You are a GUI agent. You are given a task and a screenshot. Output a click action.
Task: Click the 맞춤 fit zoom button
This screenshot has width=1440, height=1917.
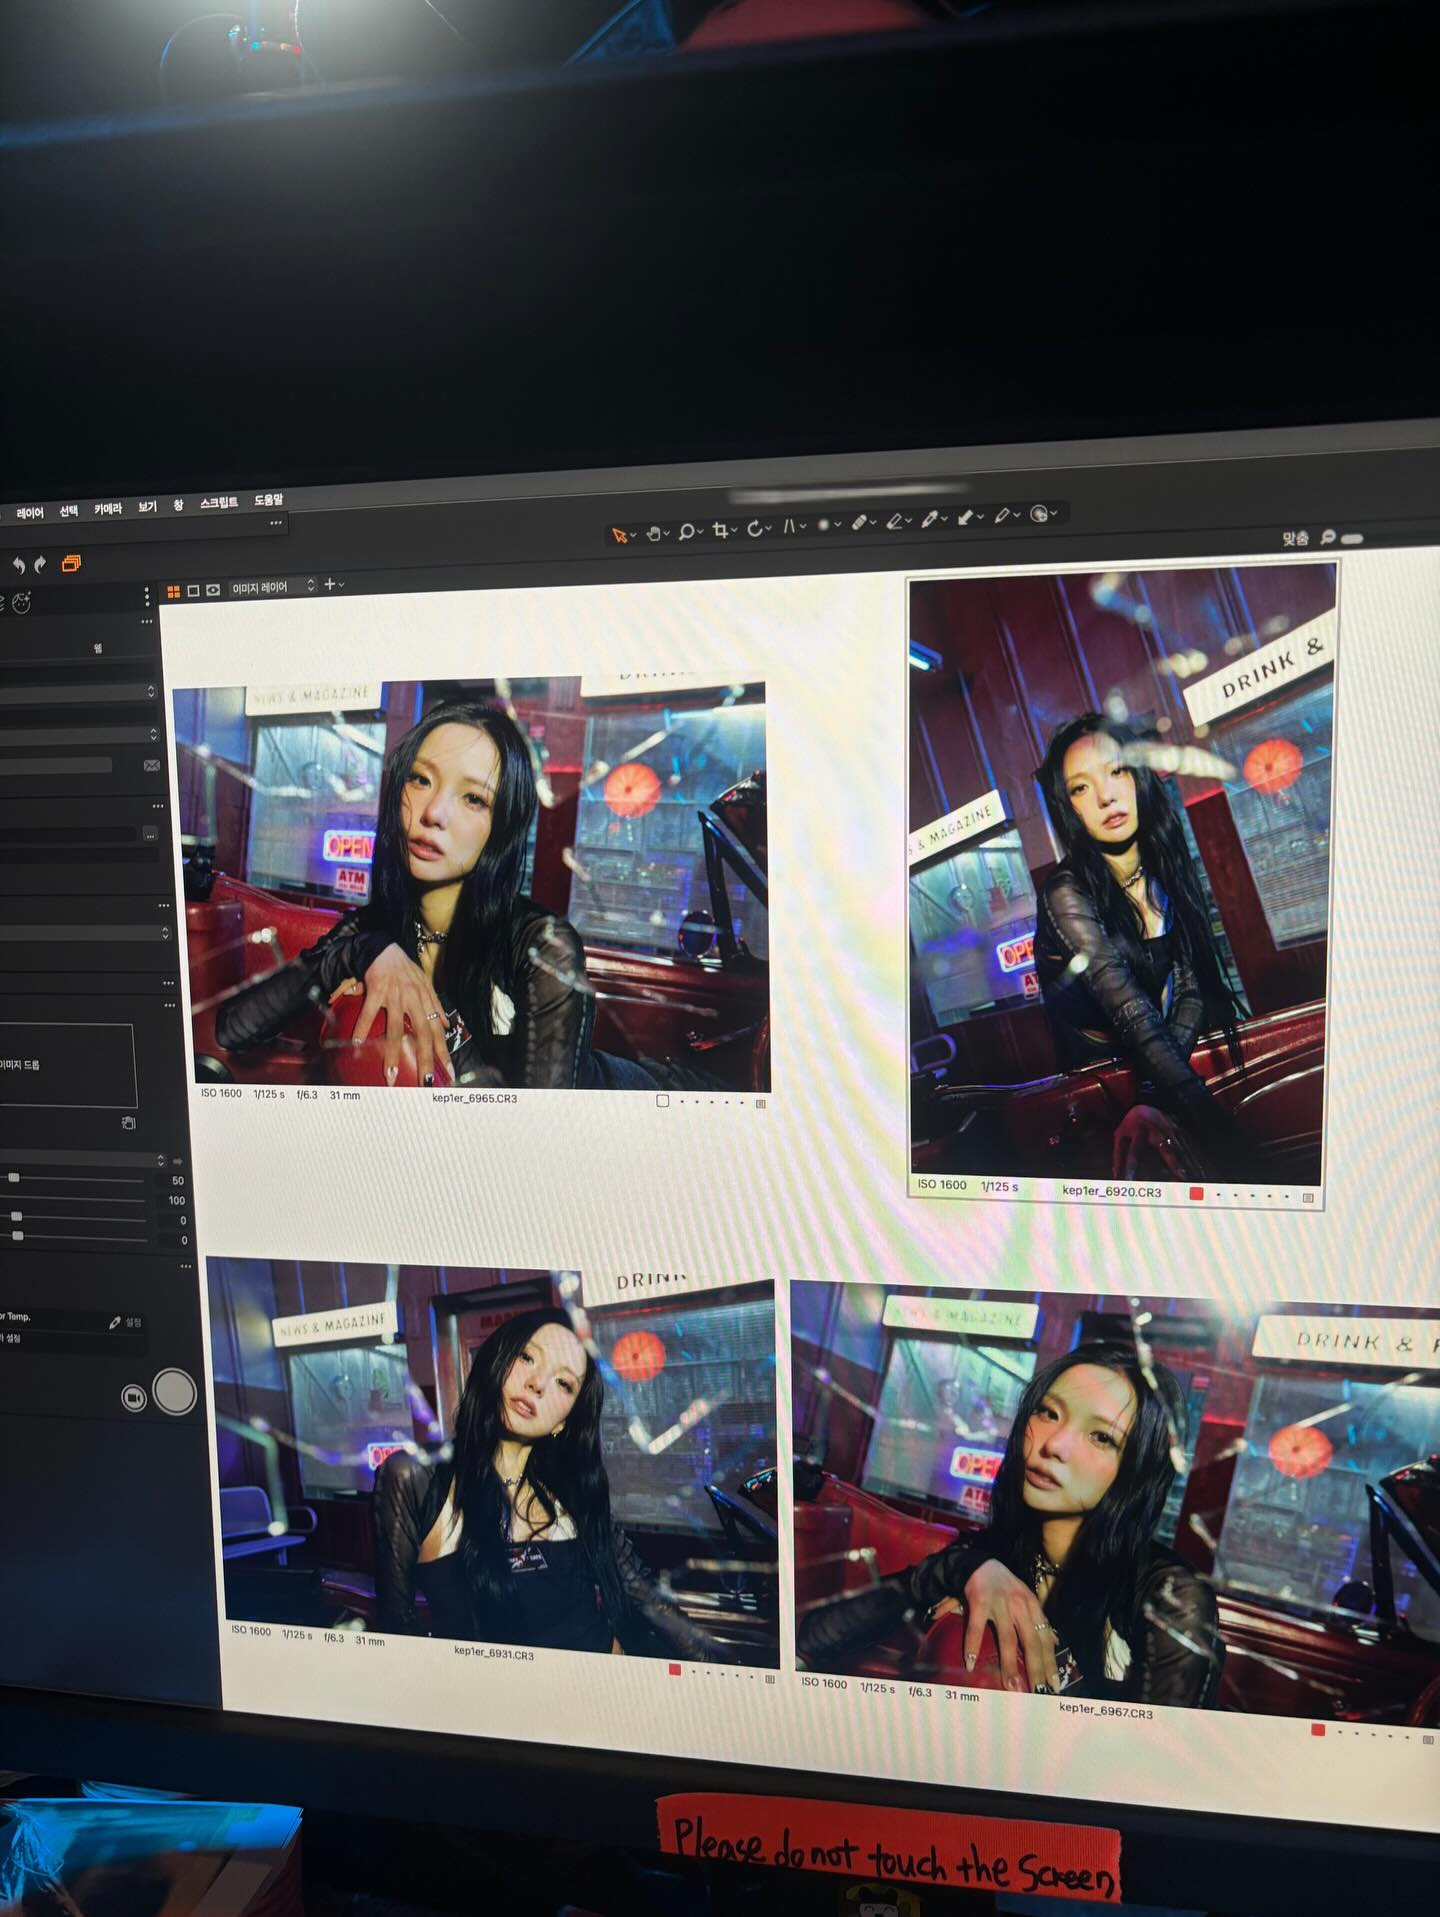coord(1295,538)
